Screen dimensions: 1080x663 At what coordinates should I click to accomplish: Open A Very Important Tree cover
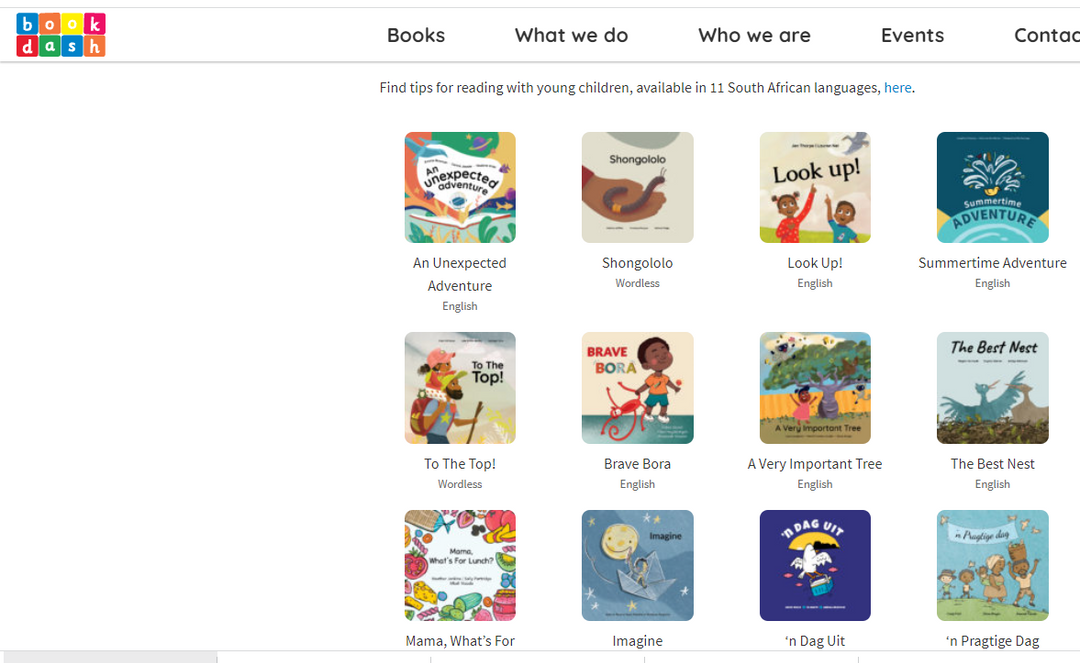815,388
